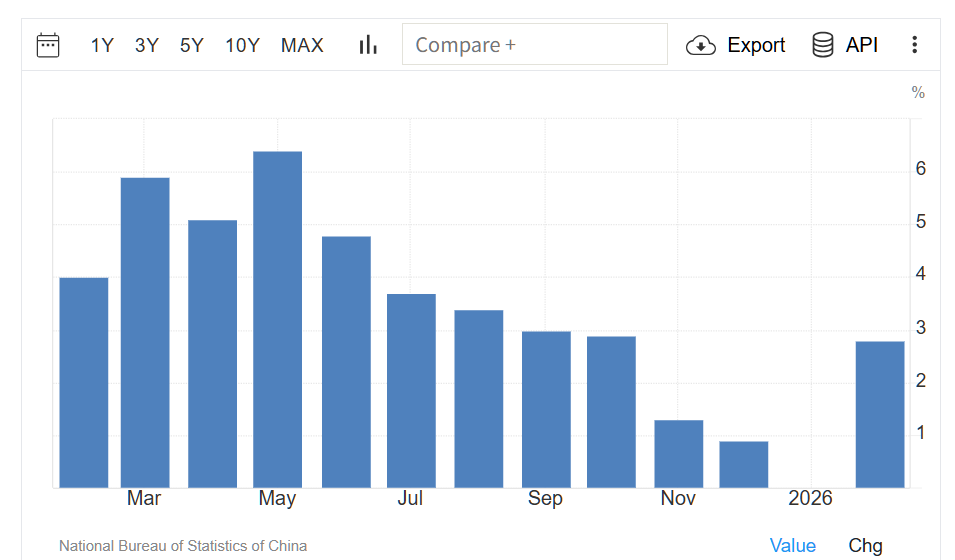Viewport: 955px width, 560px height.
Task: Show the 5Y time range
Action: pyautogui.click(x=192, y=45)
